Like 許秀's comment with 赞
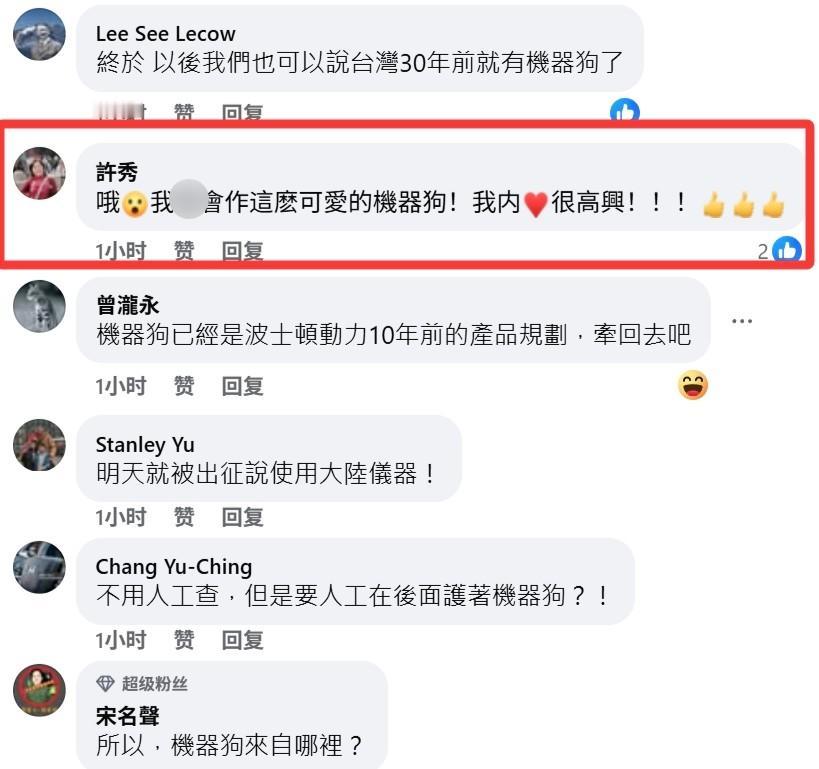The width and height of the screenshot is (819, 769). [x=184, y=251]
